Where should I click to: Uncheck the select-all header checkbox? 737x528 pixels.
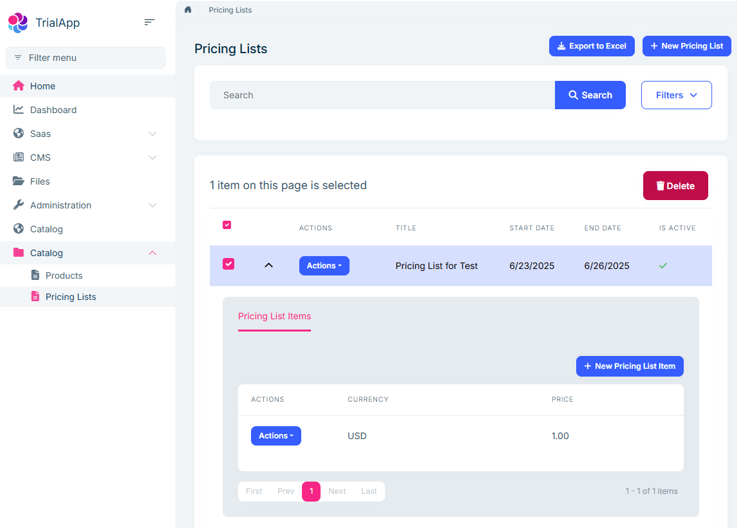click(x=227, y=225)
